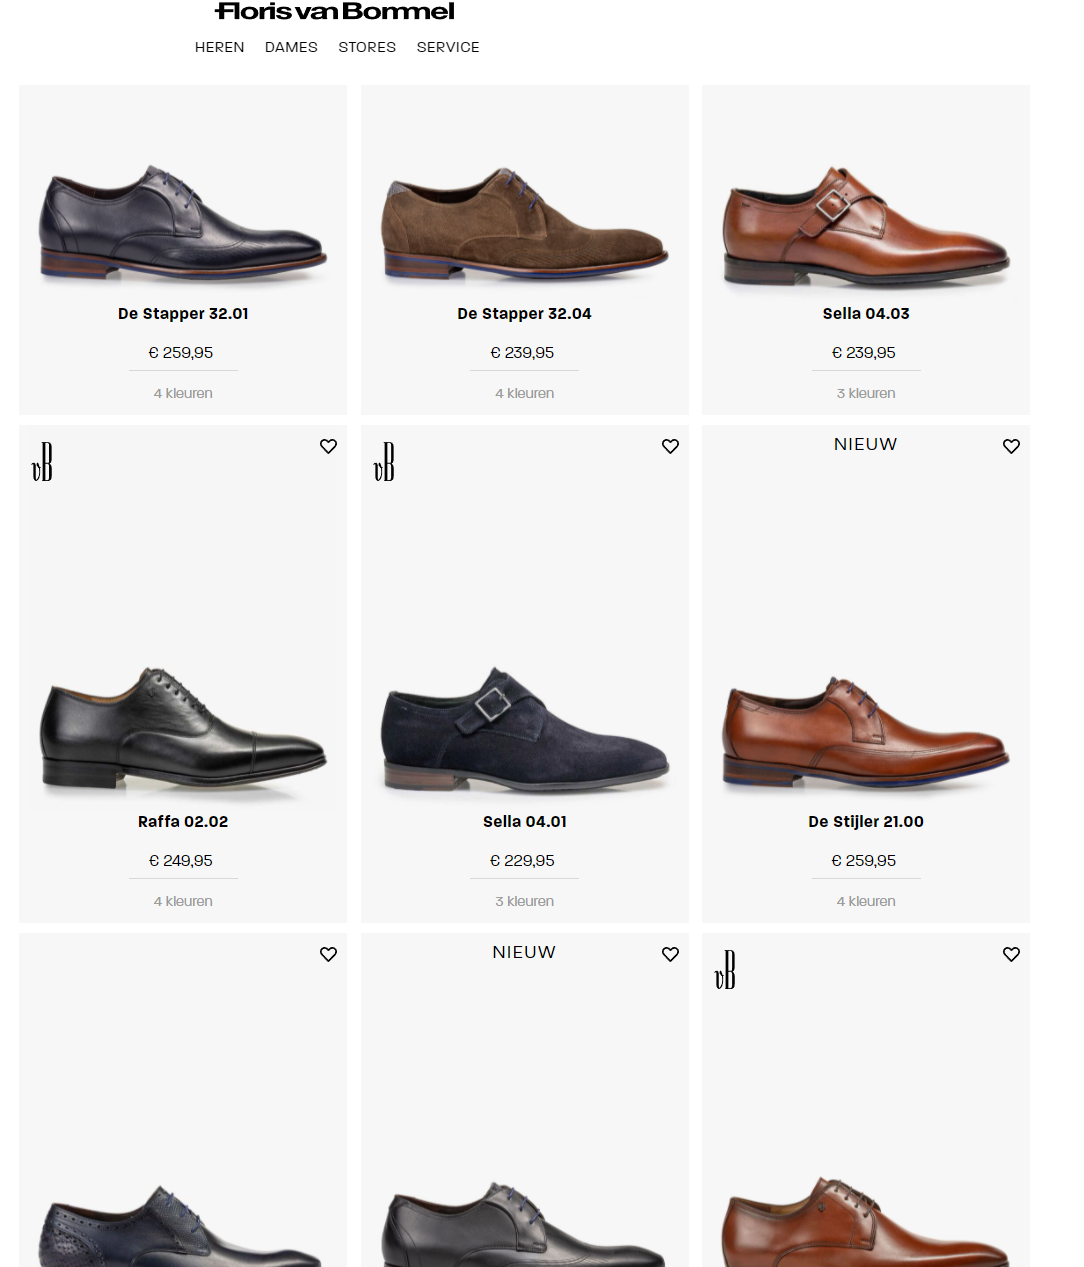
Task: Heart the bottom-right cognac lace-up shoe
Action: point(1011,954)
